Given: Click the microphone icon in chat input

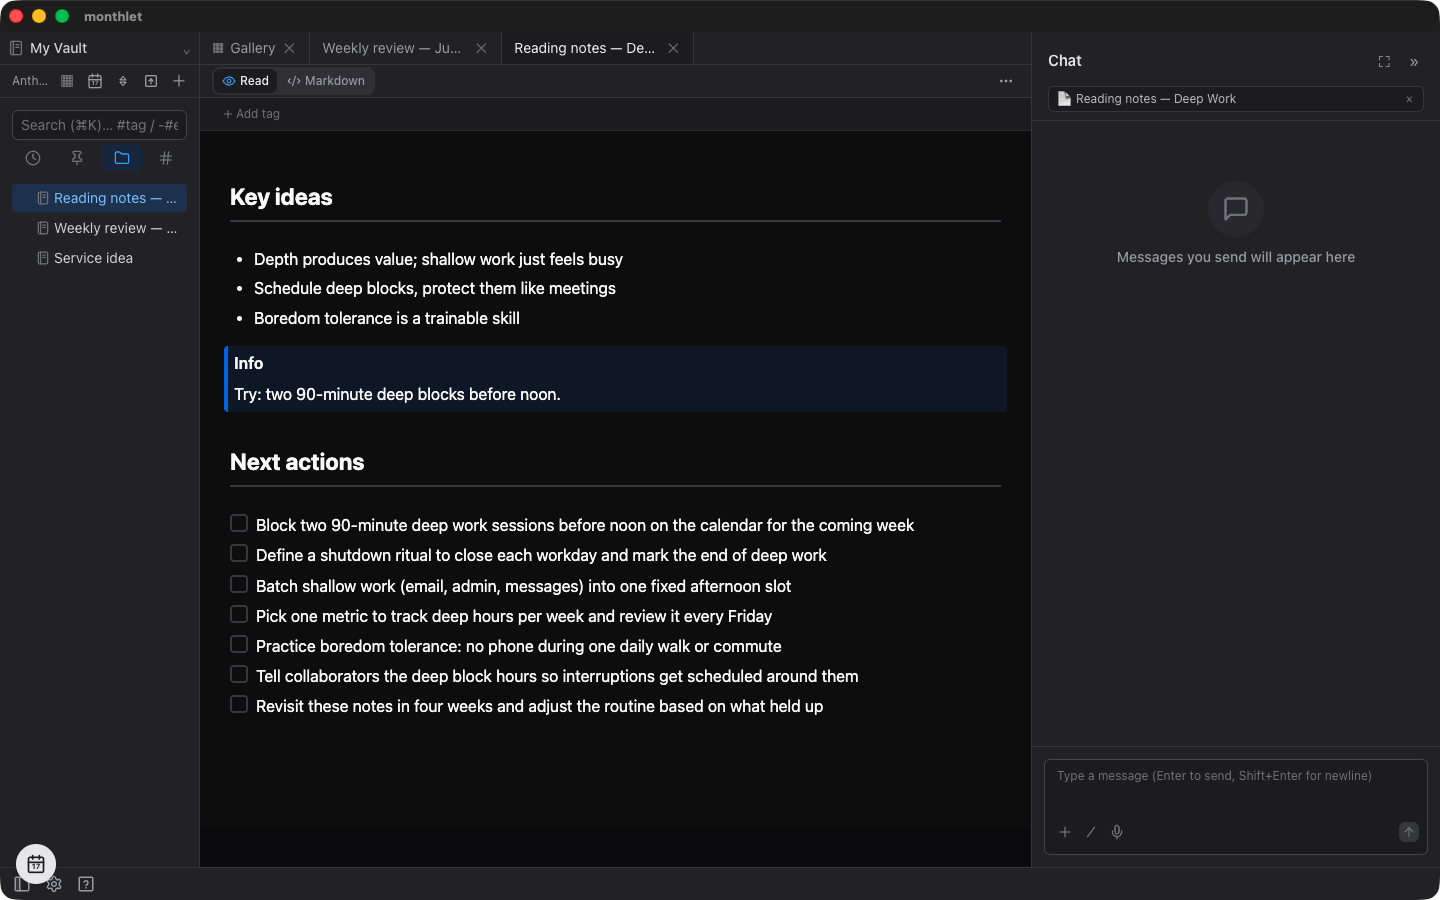Looking at the screenshot, I should 1117,832.
